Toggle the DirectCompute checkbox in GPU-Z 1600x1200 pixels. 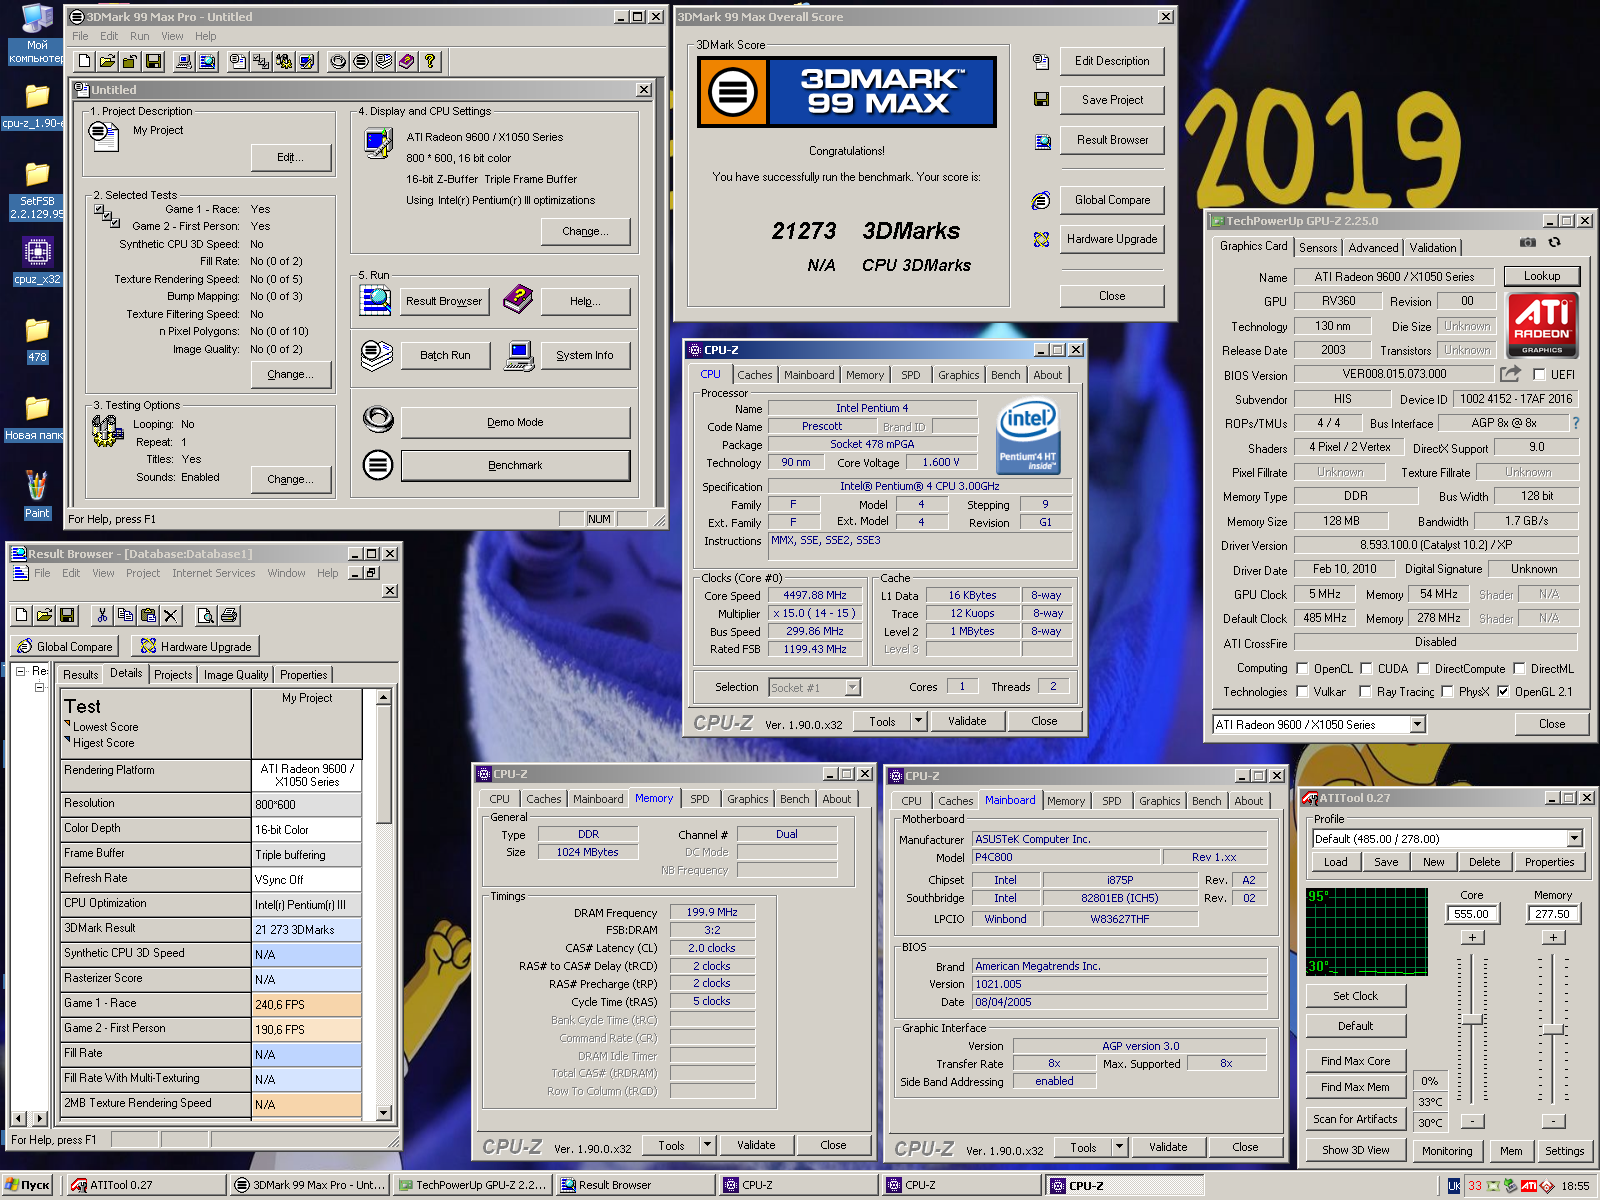pos(1423,668)
